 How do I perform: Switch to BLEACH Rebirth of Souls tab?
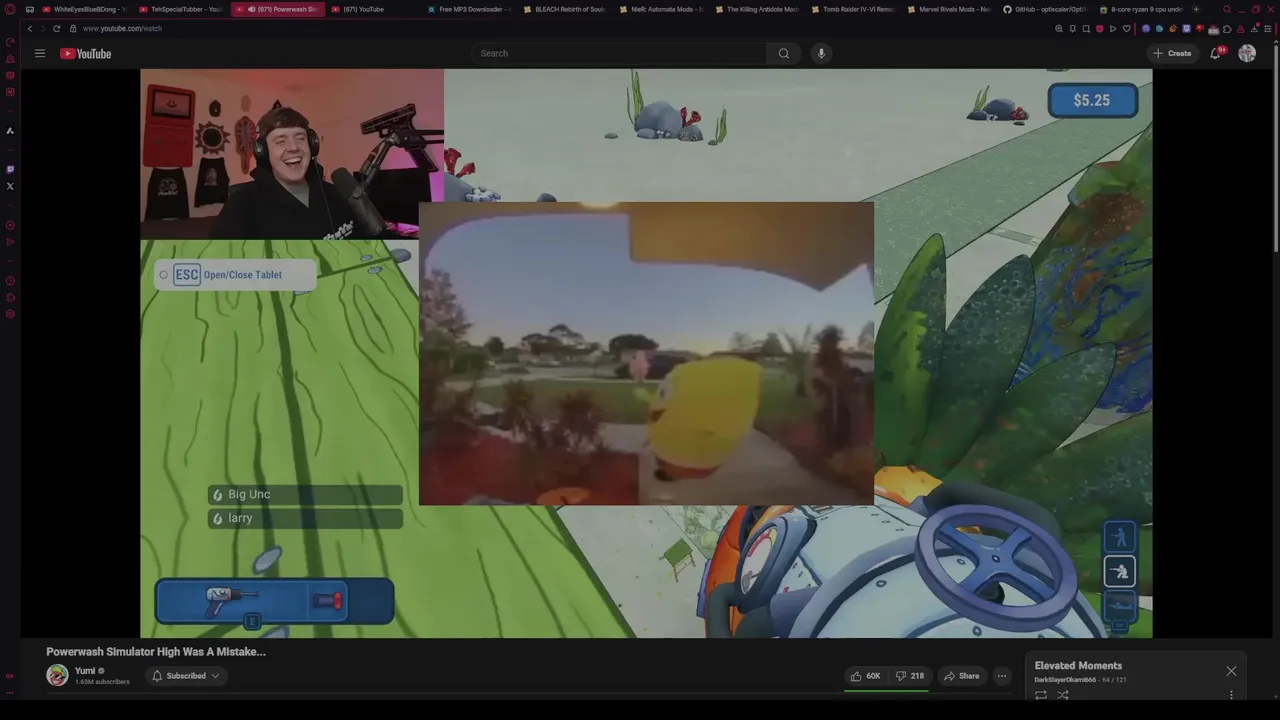coord(564,9)
